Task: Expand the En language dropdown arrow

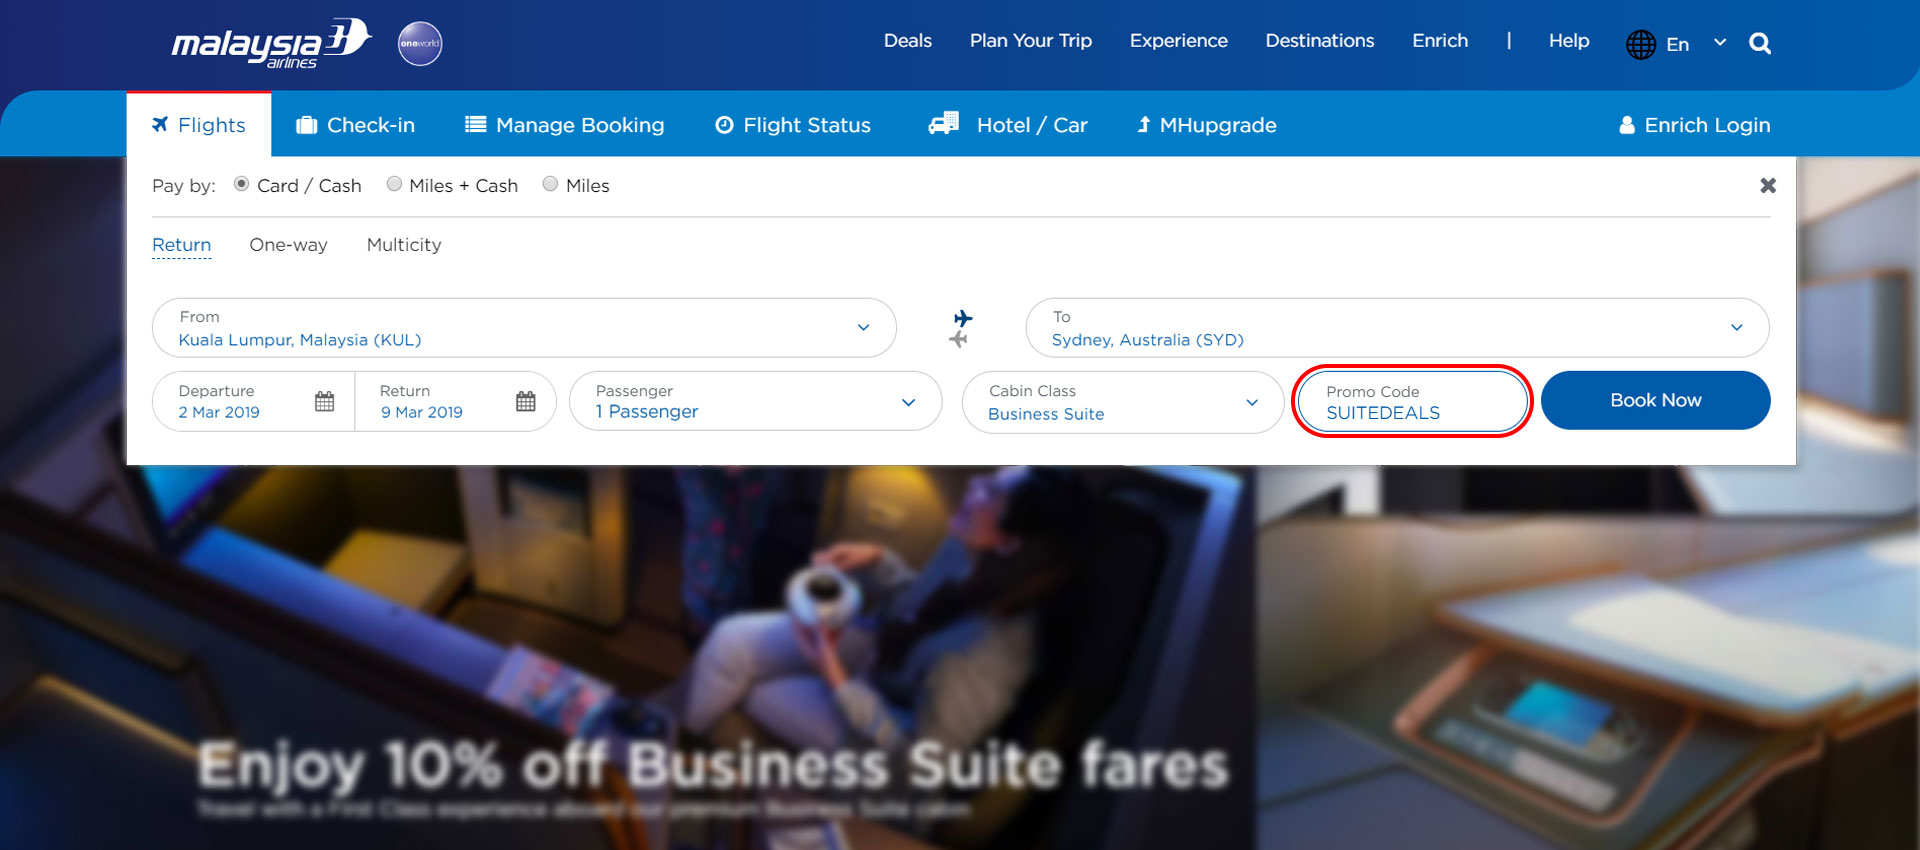Action: click(x=1720, y=43)
